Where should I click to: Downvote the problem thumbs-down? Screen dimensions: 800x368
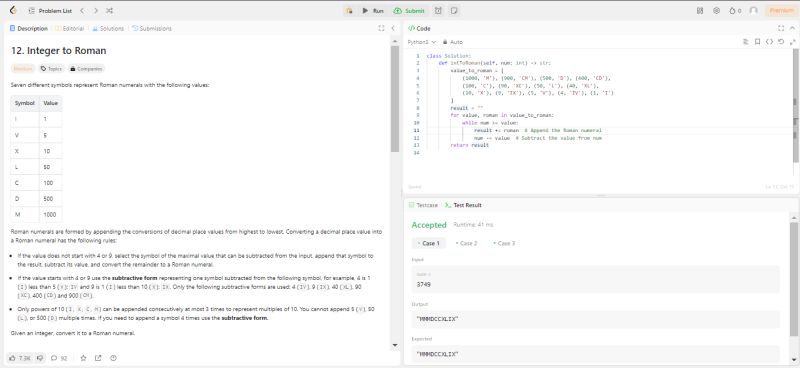click(x=40, y=358)
